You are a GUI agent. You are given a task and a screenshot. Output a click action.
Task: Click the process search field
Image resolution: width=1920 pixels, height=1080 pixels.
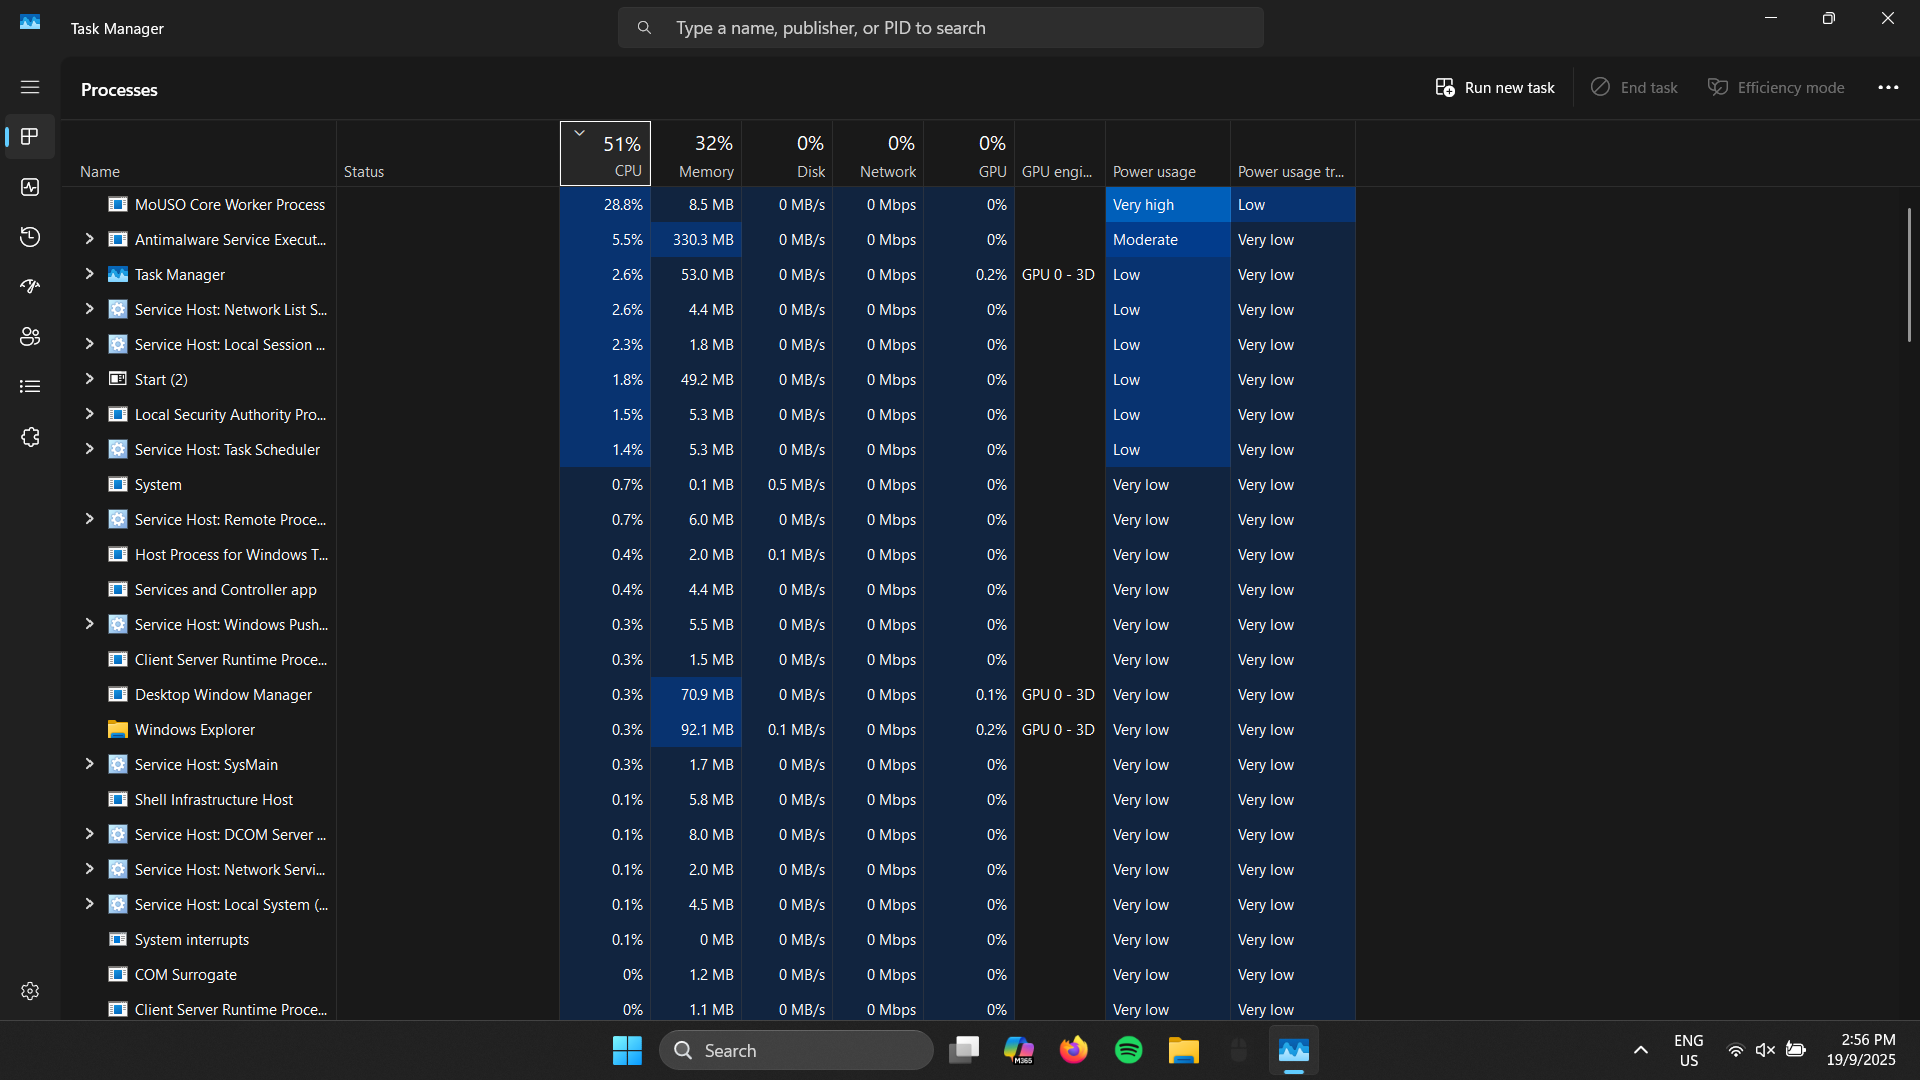pos(940,27)
